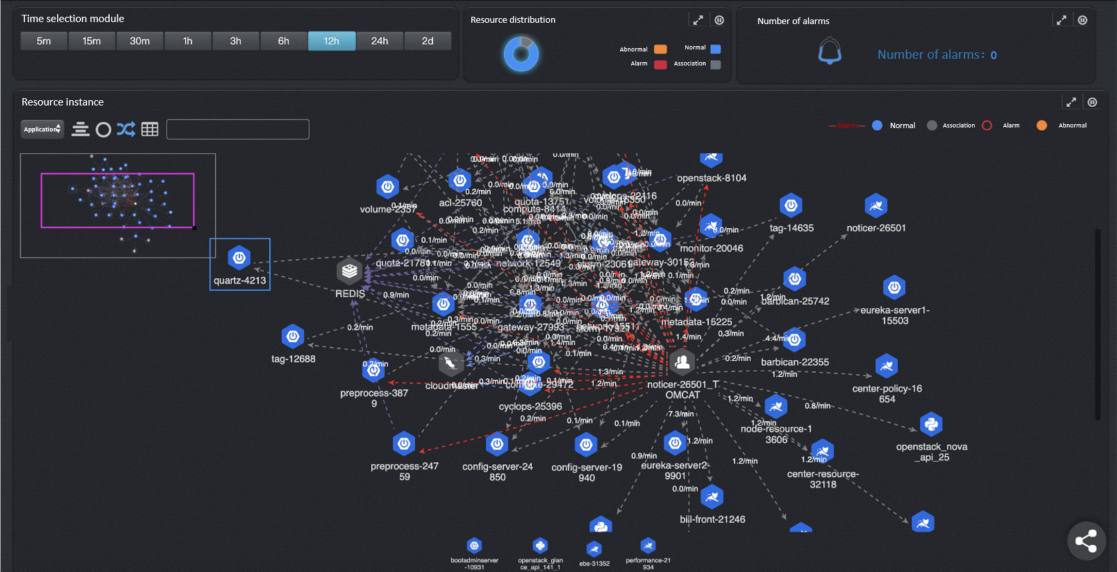Select the monitor-20046 node
Screen dimensions: 1117x572
coord(711,227)
